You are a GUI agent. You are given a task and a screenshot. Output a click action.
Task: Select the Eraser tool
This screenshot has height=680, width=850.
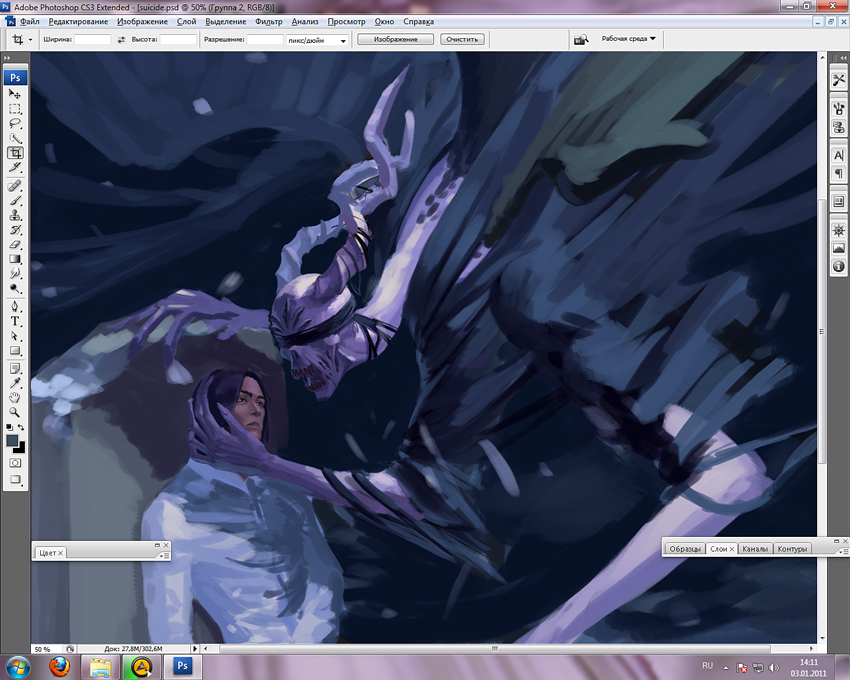click(x=15, y=245)
